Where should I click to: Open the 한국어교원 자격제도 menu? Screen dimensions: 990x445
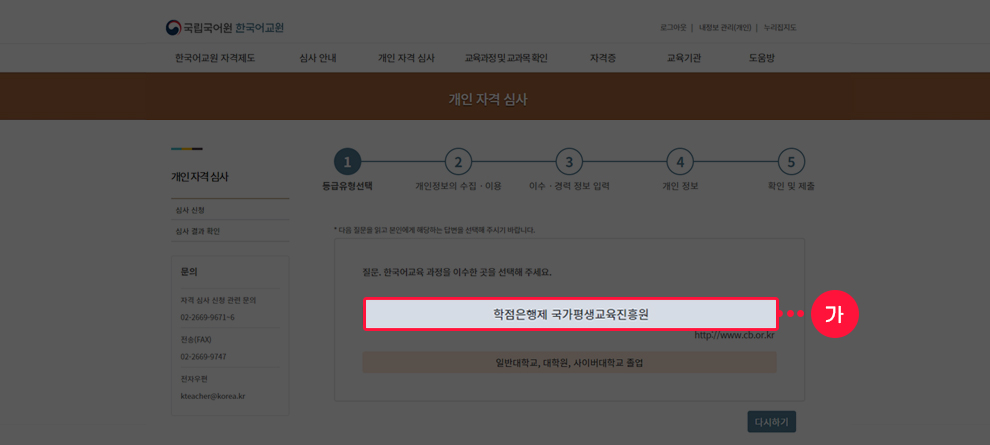(x=215, y=58)
